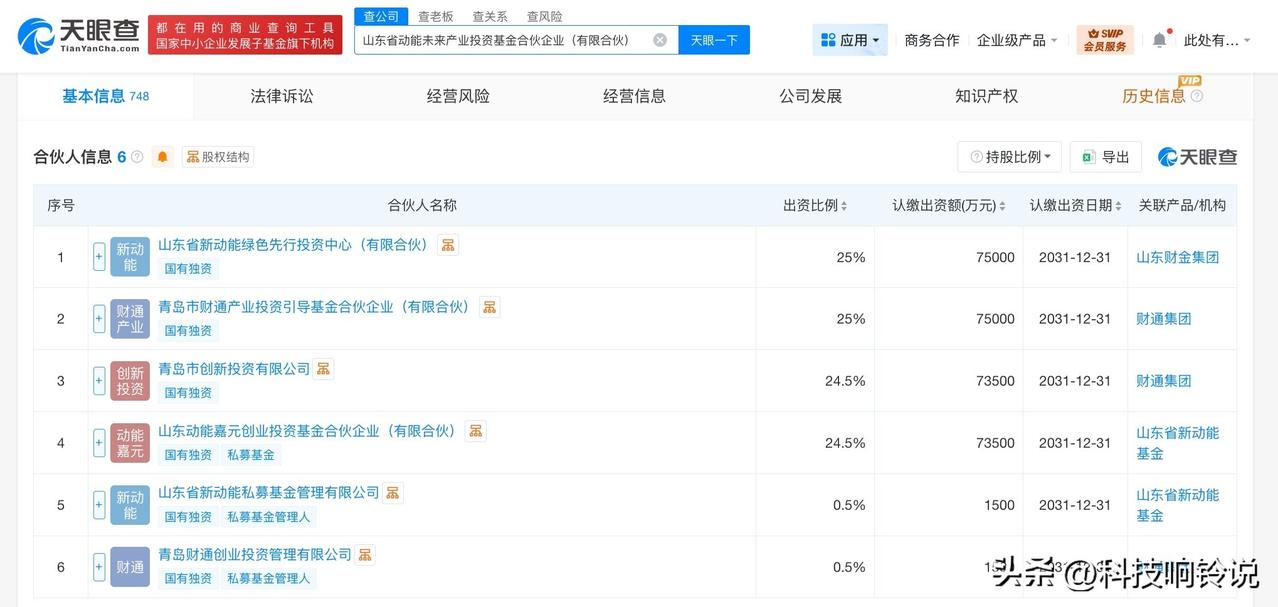Screen dimensions: 1278x607
Task: Open the SVIP member service badge
Action: pyautogui.click(x=1105, y=40)
